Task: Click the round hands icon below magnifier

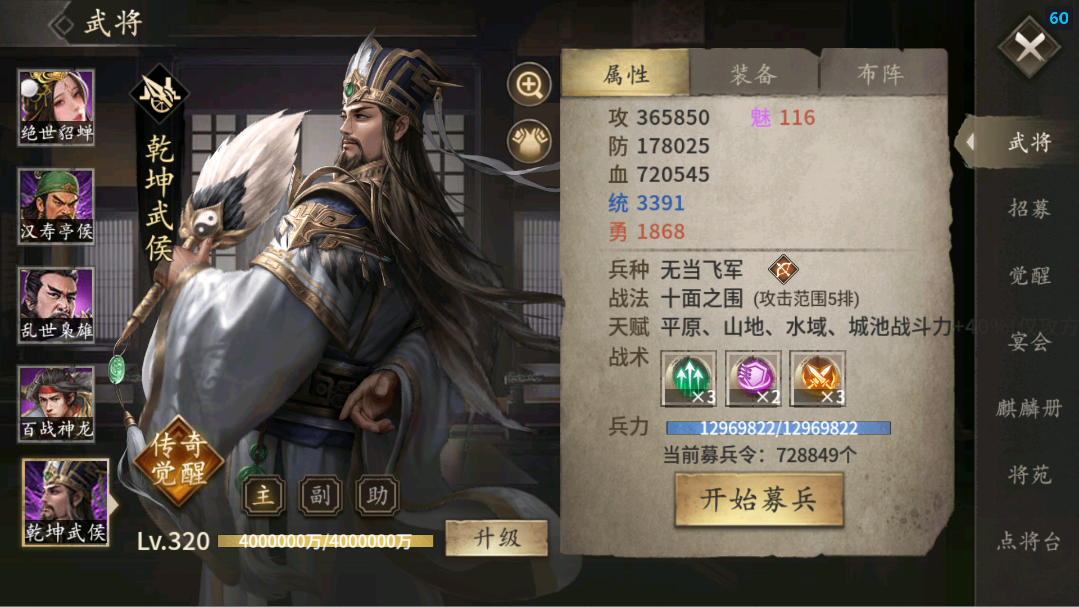Action: (x=529, y=141)
